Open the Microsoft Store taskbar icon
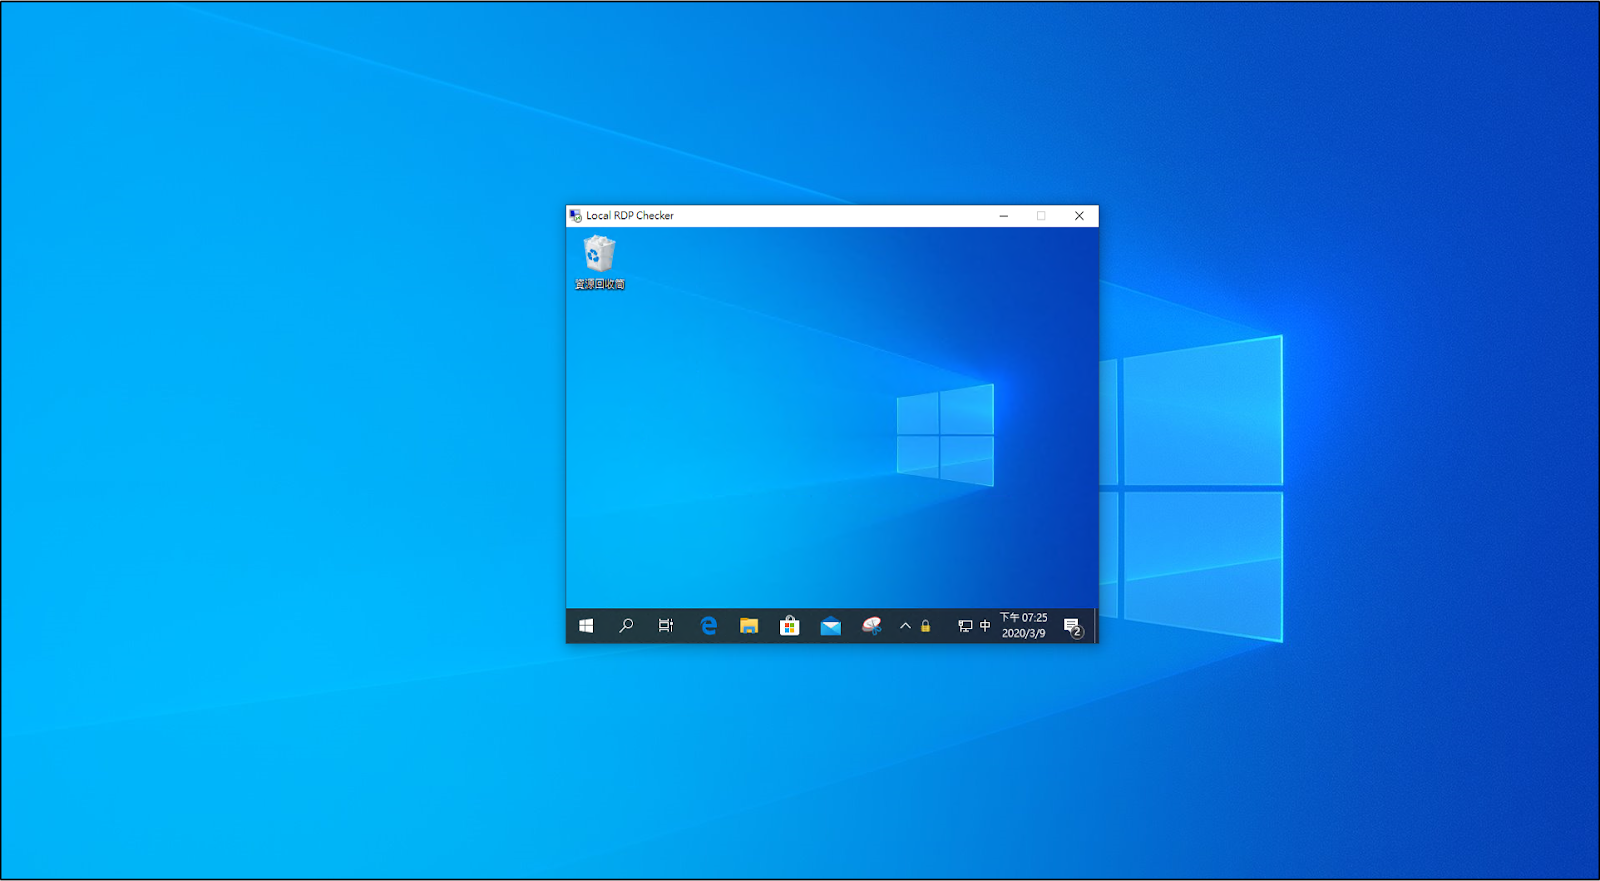 click(x=790, y=626)
